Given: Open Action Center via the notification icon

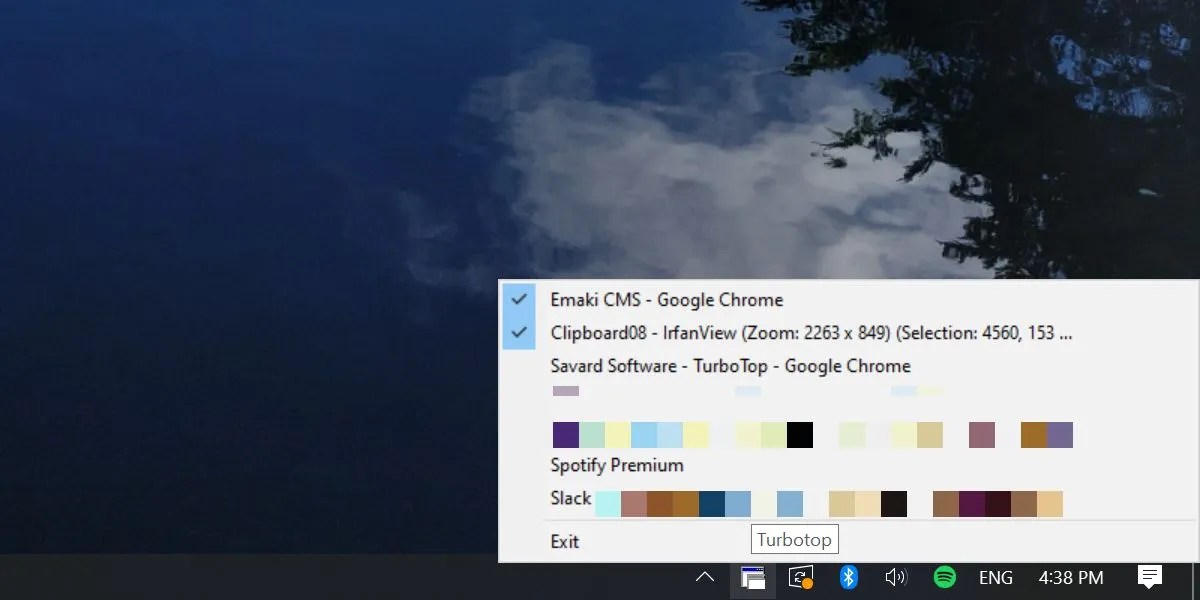Looking at the screenshot, I should tap(1148, 577).
